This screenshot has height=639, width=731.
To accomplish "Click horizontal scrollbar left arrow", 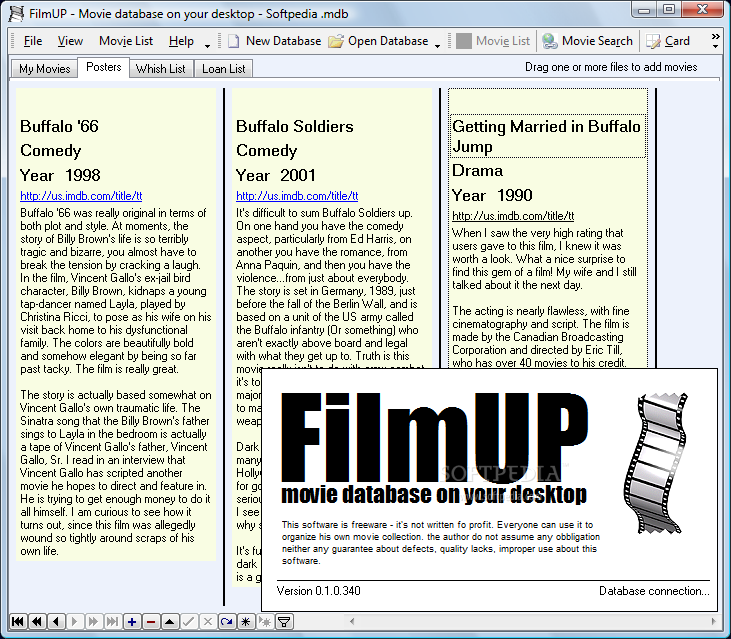I will click(352, 621).
